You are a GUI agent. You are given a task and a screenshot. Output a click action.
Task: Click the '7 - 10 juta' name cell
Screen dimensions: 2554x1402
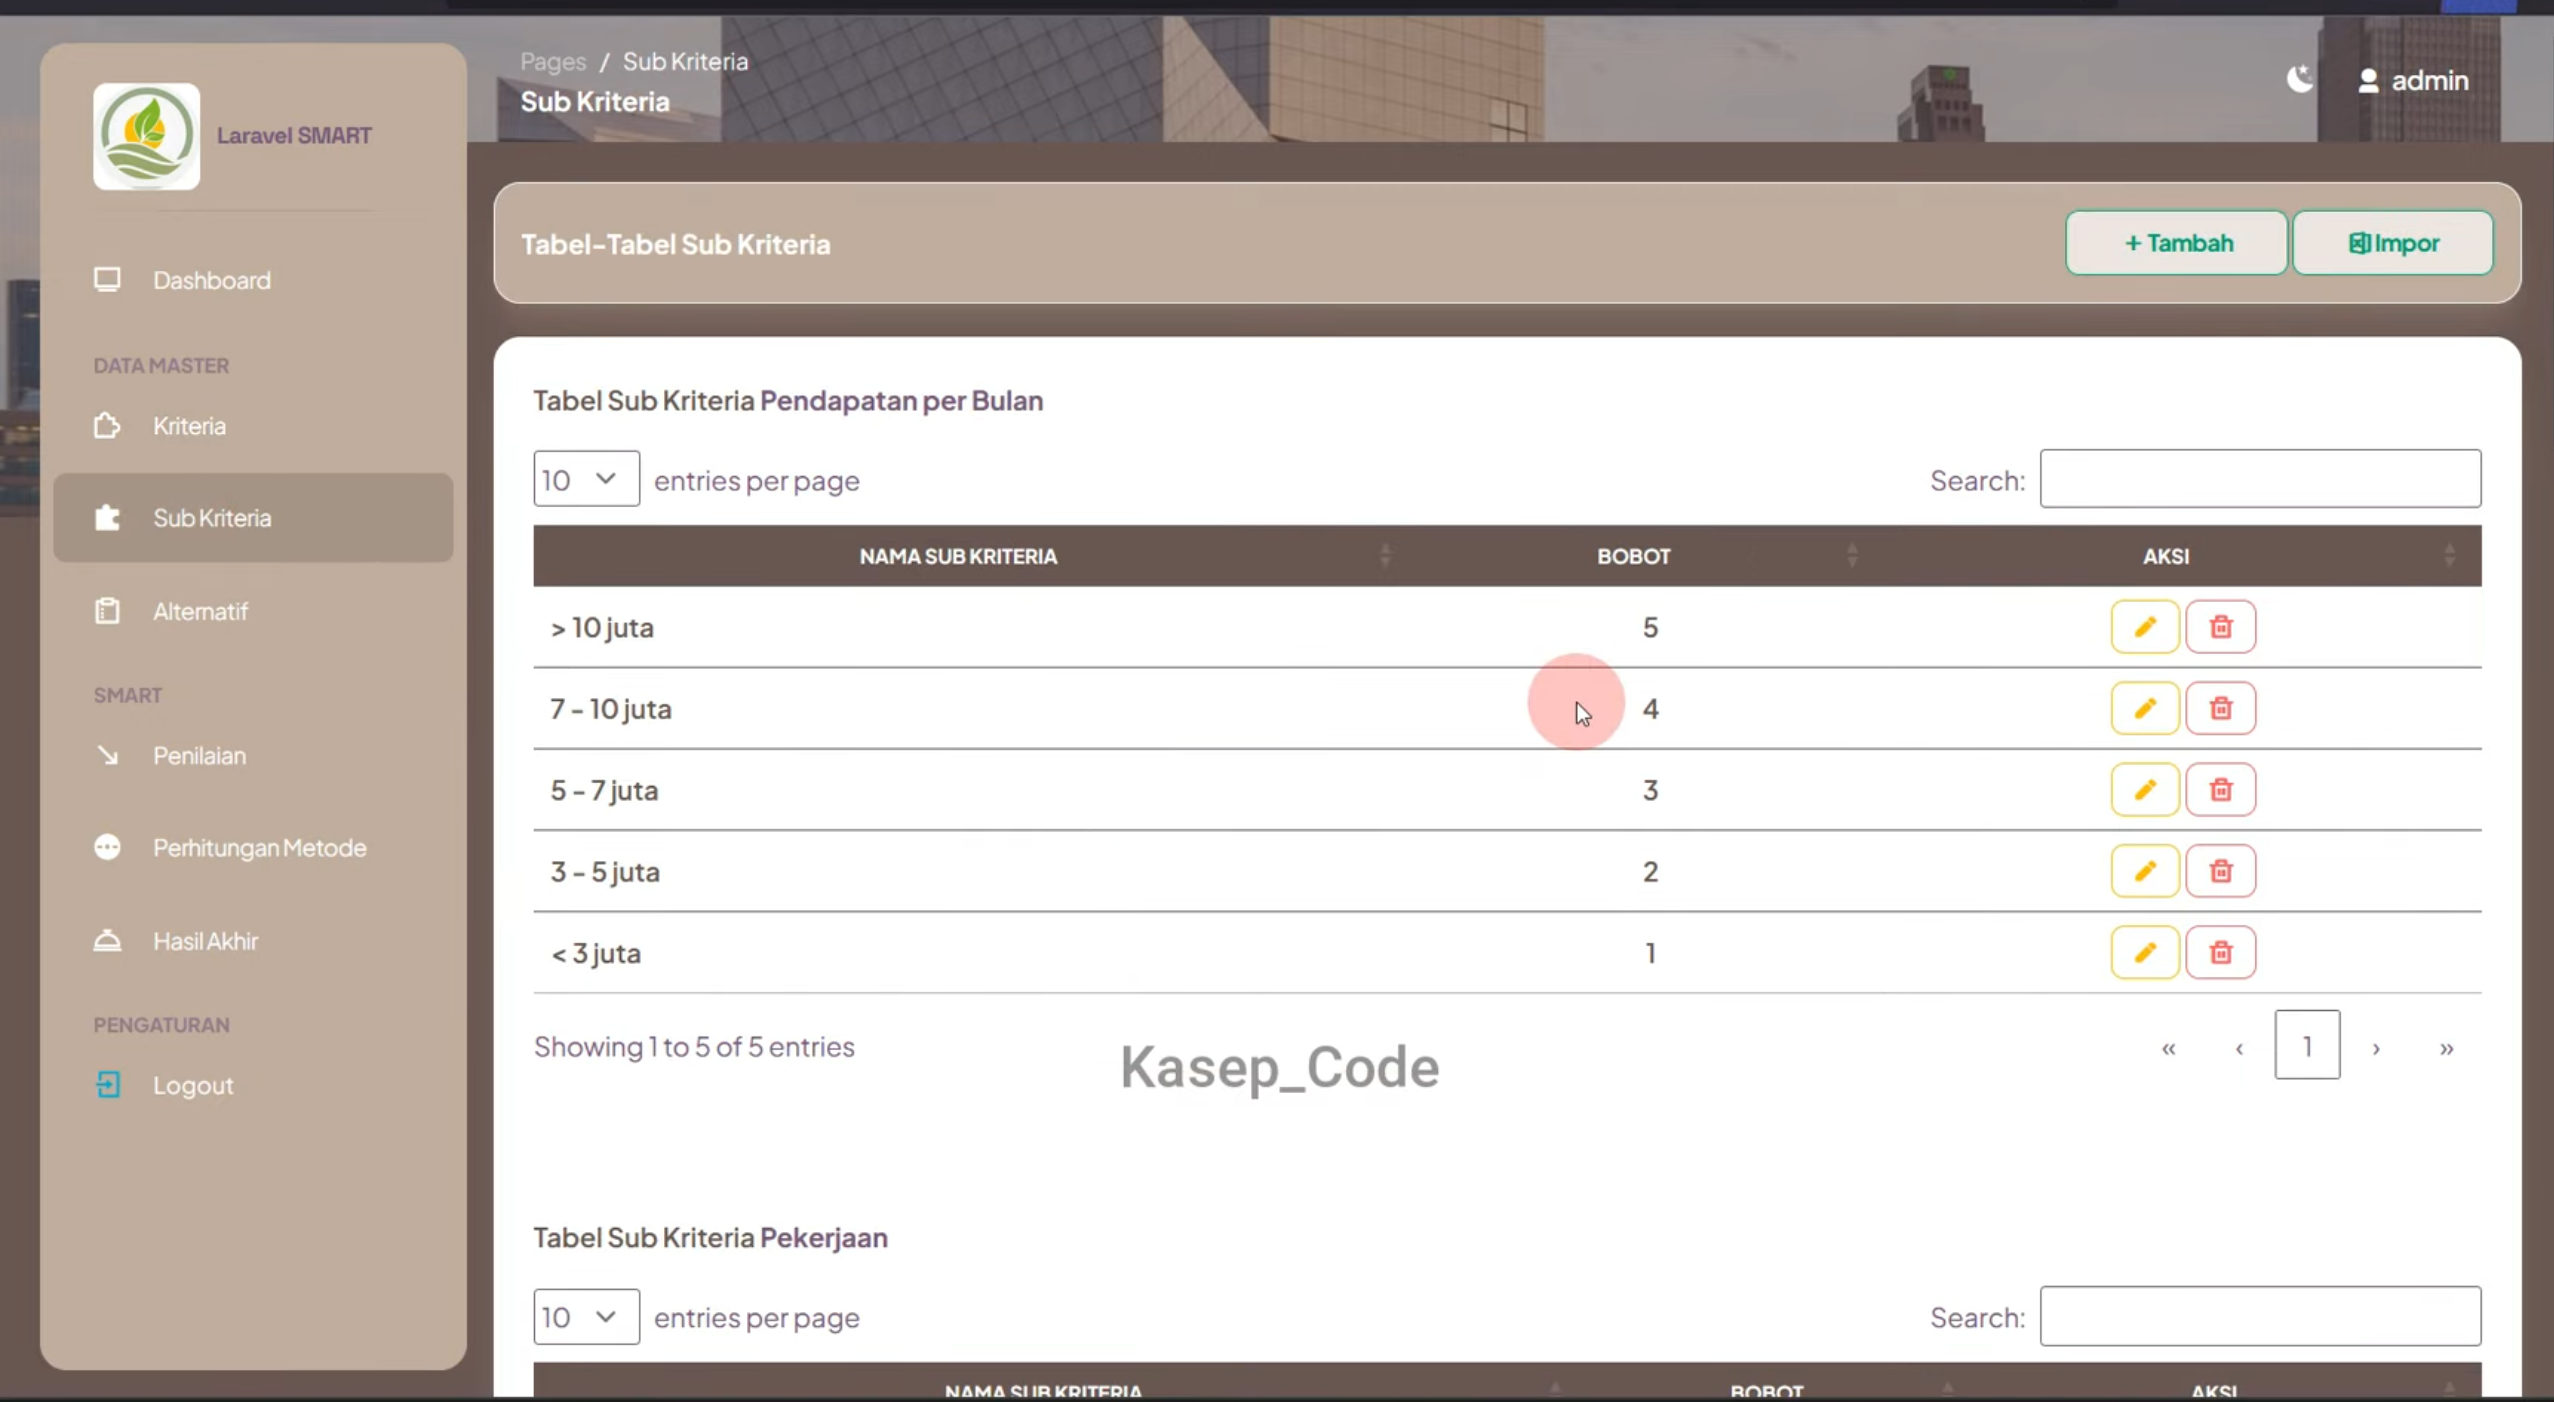[966, 708]
